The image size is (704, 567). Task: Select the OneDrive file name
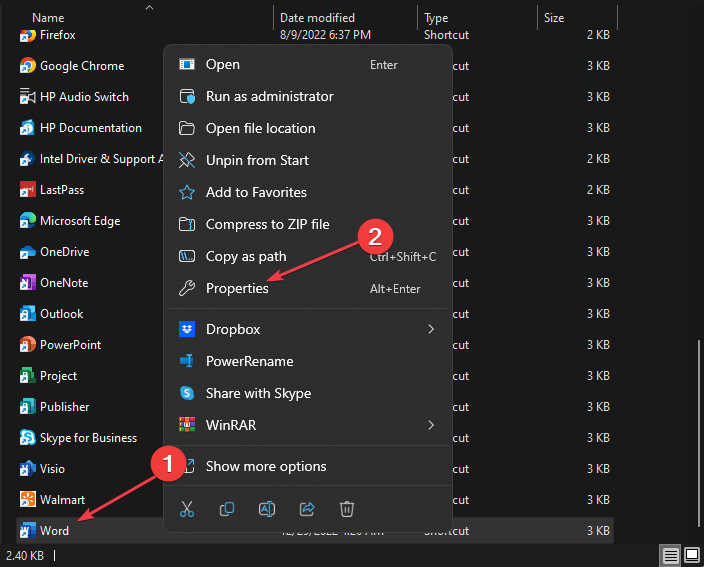65,252
